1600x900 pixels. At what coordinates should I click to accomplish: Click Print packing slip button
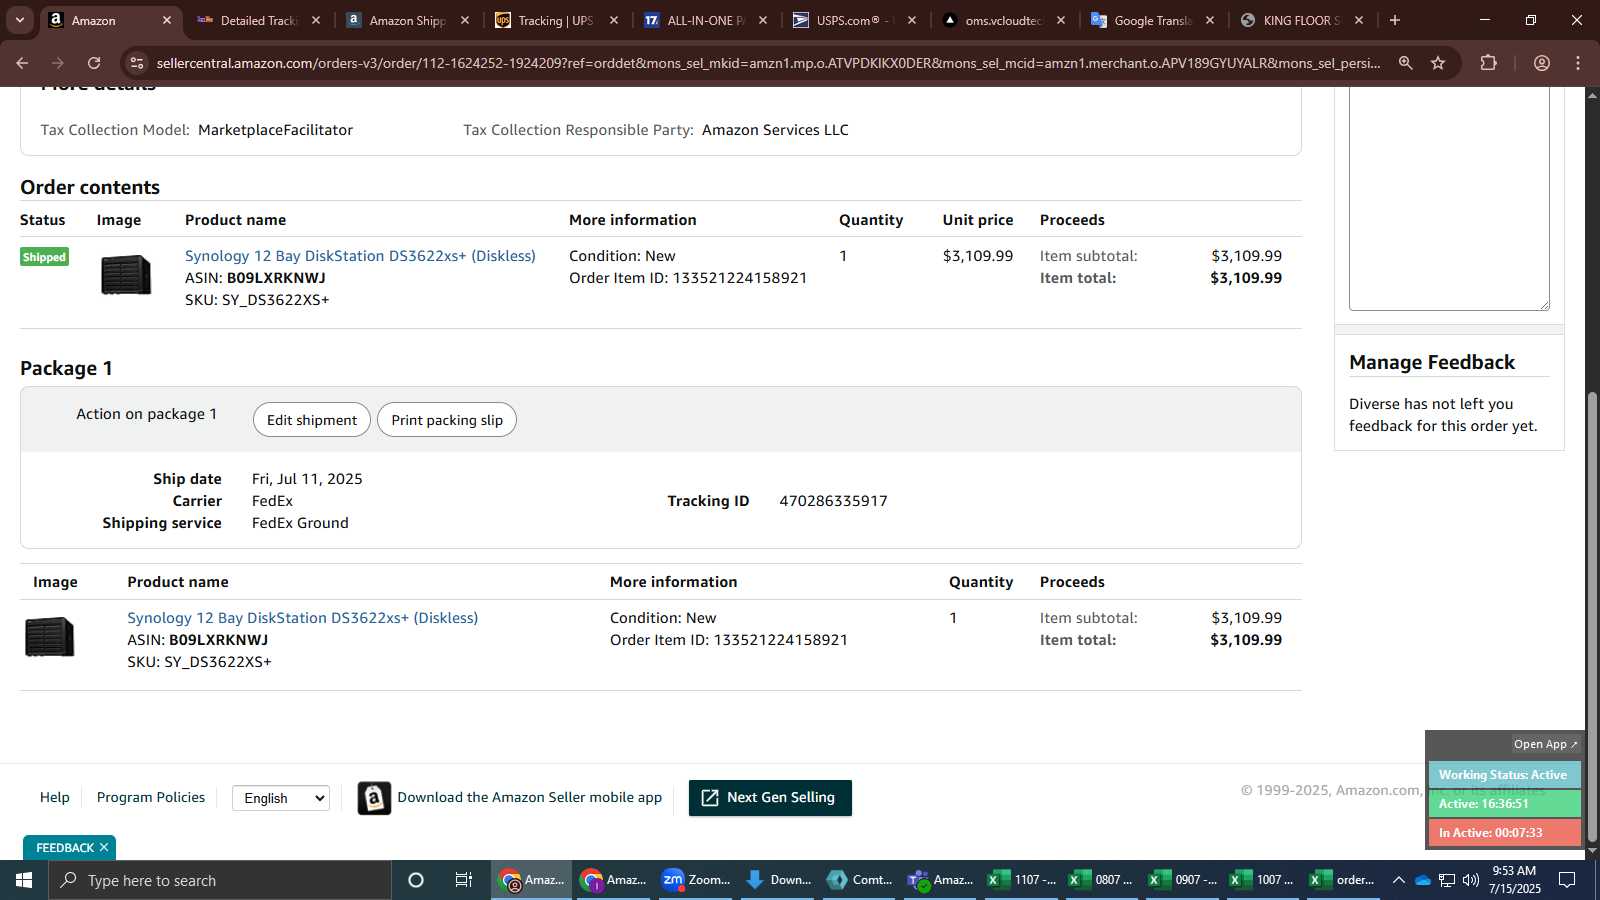click(x=447, y=420)
